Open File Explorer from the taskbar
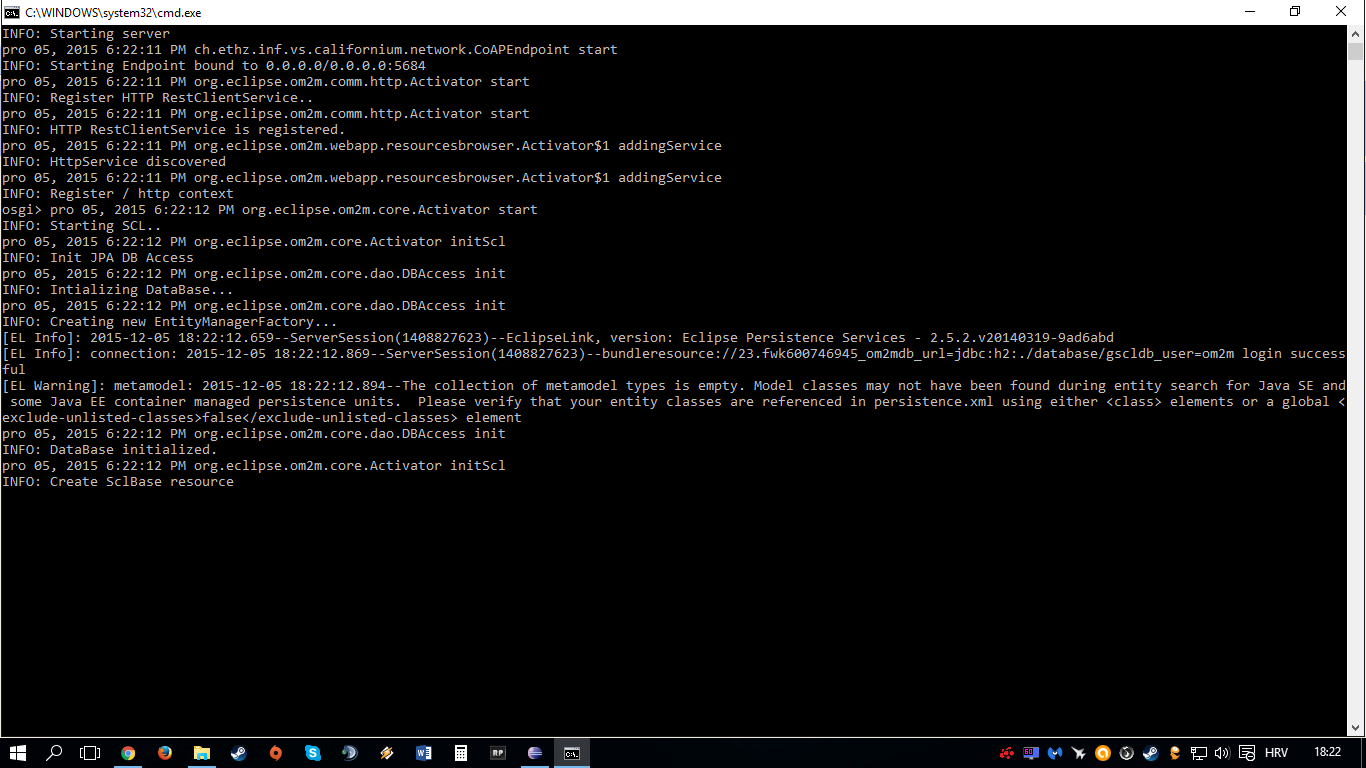Image resolution: width=1366 pixels, height=768 pixels. pyautogui.click(x=202, y=753)
